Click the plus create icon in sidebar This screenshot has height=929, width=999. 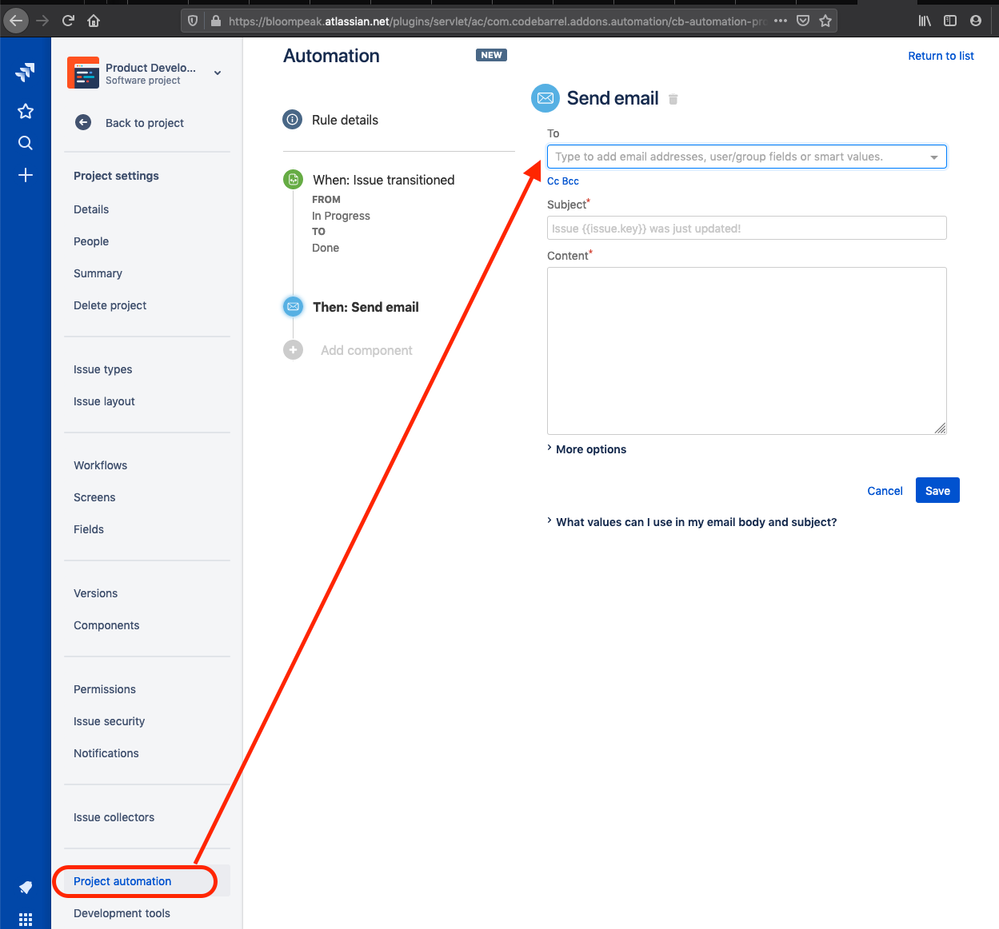pos(25,175)
